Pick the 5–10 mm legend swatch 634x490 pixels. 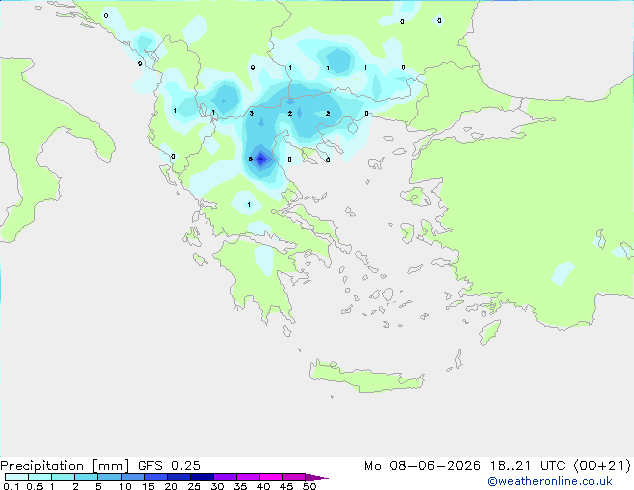tap(110, 477)
